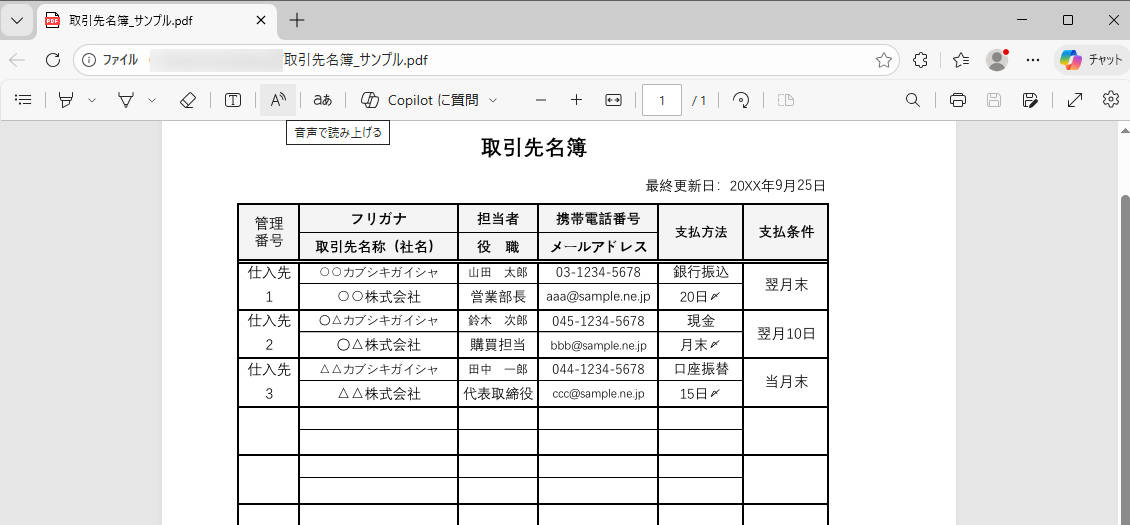Screen dimensions: 1130x525
Task: Open the translate (aあ) tool
Action: 322,100
